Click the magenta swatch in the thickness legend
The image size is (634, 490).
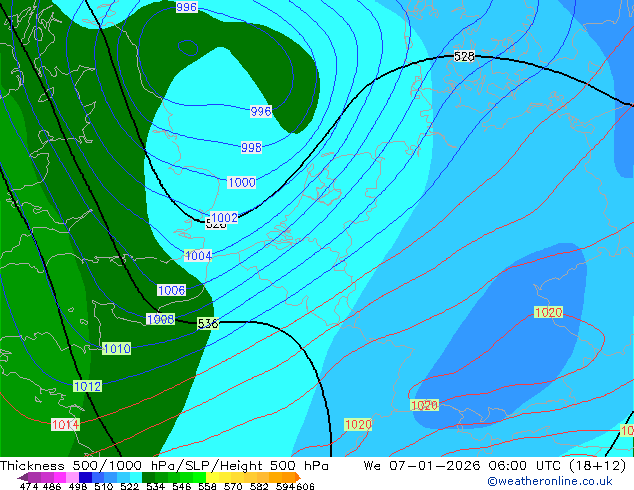pyautogui.click(x=60, y=477)
